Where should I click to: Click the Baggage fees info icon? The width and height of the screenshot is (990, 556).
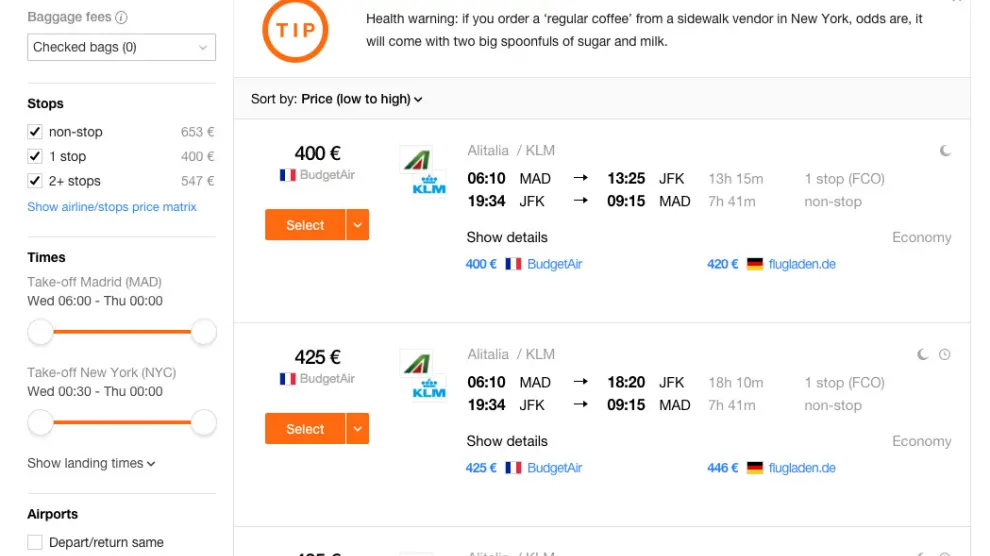121,18
